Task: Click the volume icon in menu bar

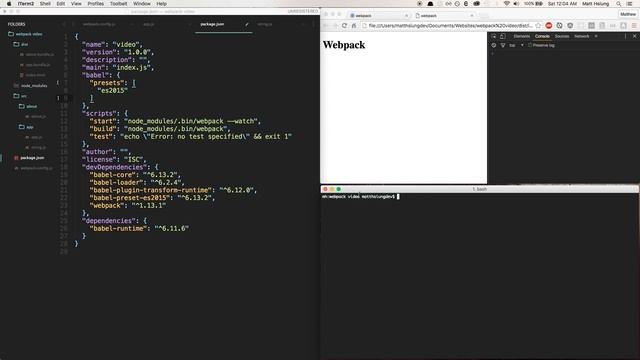Action: [516, 4]
